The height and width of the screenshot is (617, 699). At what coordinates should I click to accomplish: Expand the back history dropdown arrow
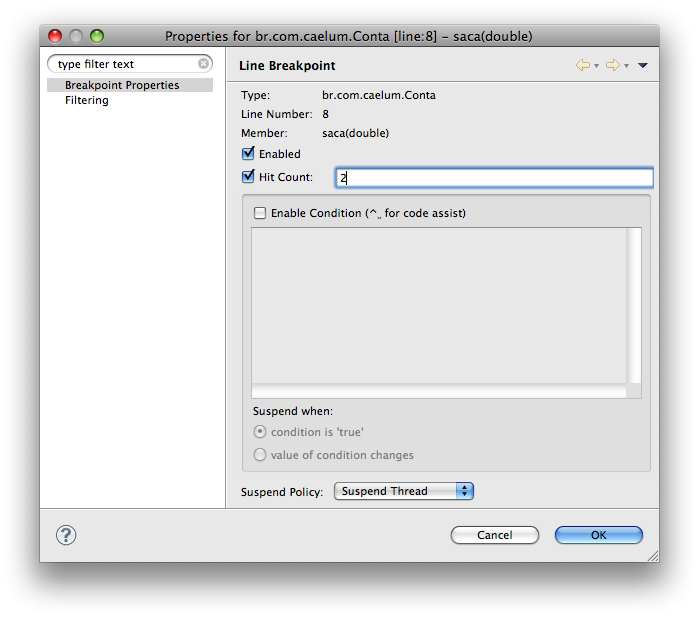tap(597, 66)
